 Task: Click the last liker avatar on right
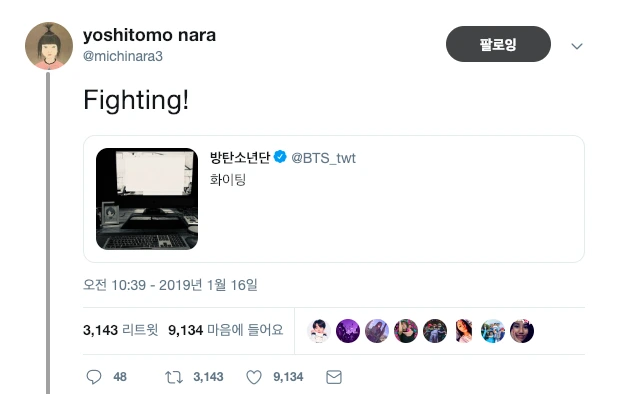(522, 331)
